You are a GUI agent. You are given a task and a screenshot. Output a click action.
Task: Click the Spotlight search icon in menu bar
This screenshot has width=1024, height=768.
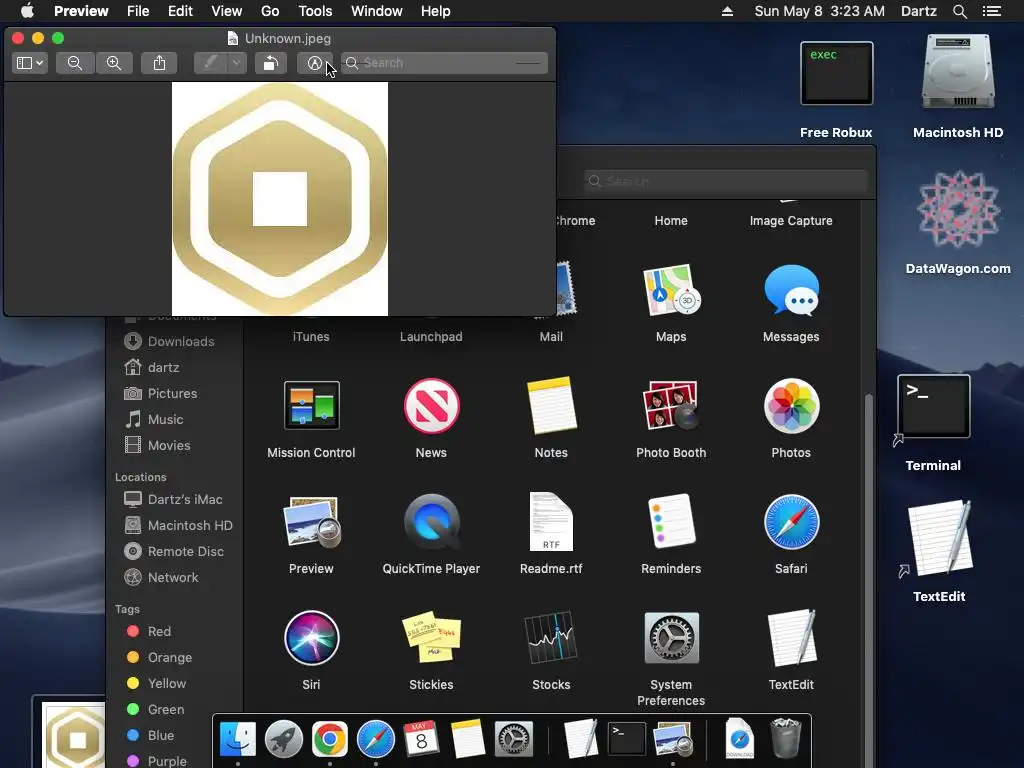pyautogui.click(x=960, y=11)
